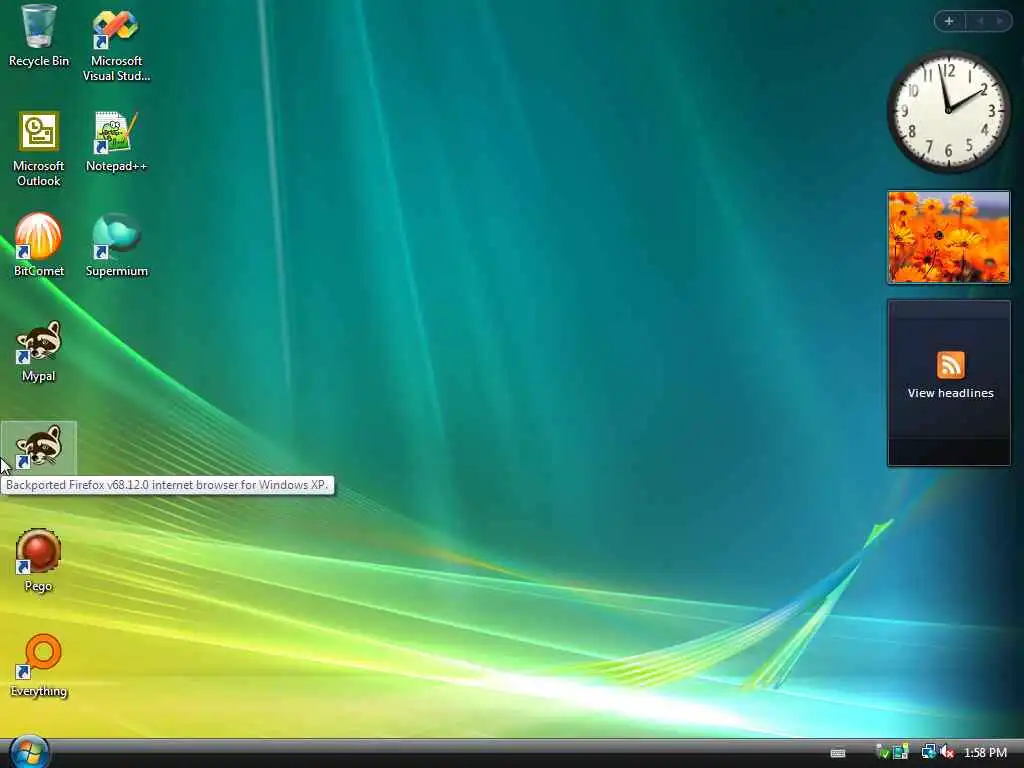
Task: Click the sidebar next page arrow
Action: click(x=999, y=21)
